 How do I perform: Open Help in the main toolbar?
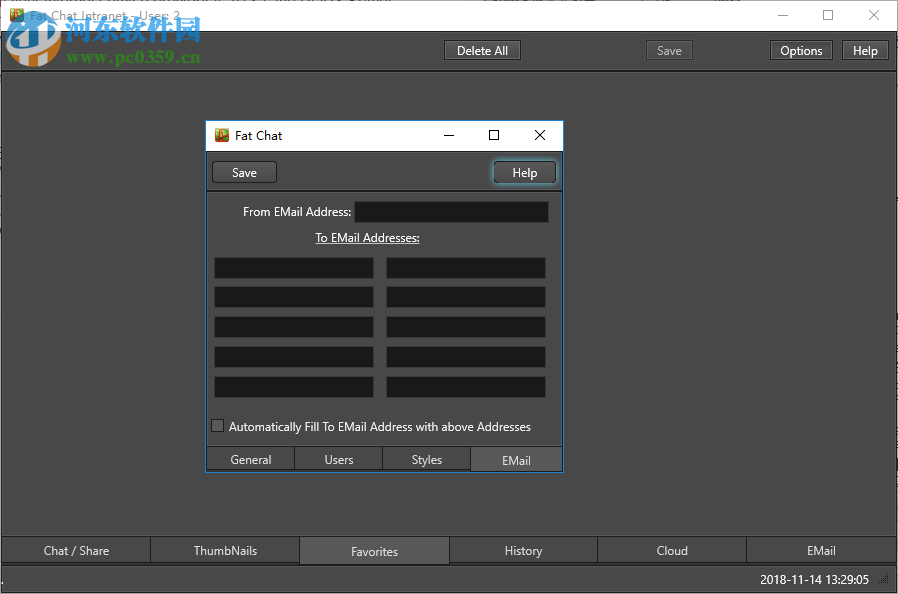tap(865, 50)
